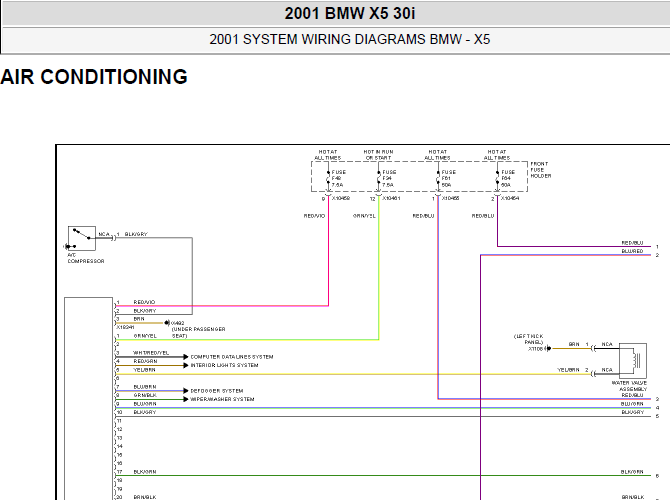
Task: Click 'RED/BLU' label beneath WATER VALVE ASSEMBLY
Action: (632, 395)
